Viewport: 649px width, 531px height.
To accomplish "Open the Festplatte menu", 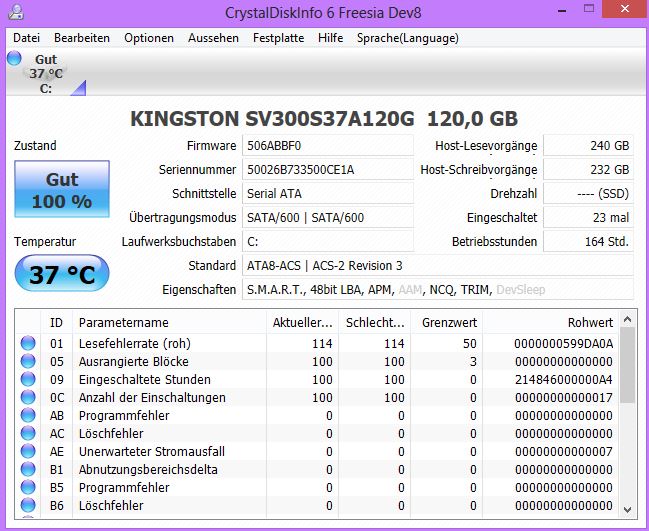I will [x=279, y=38].
